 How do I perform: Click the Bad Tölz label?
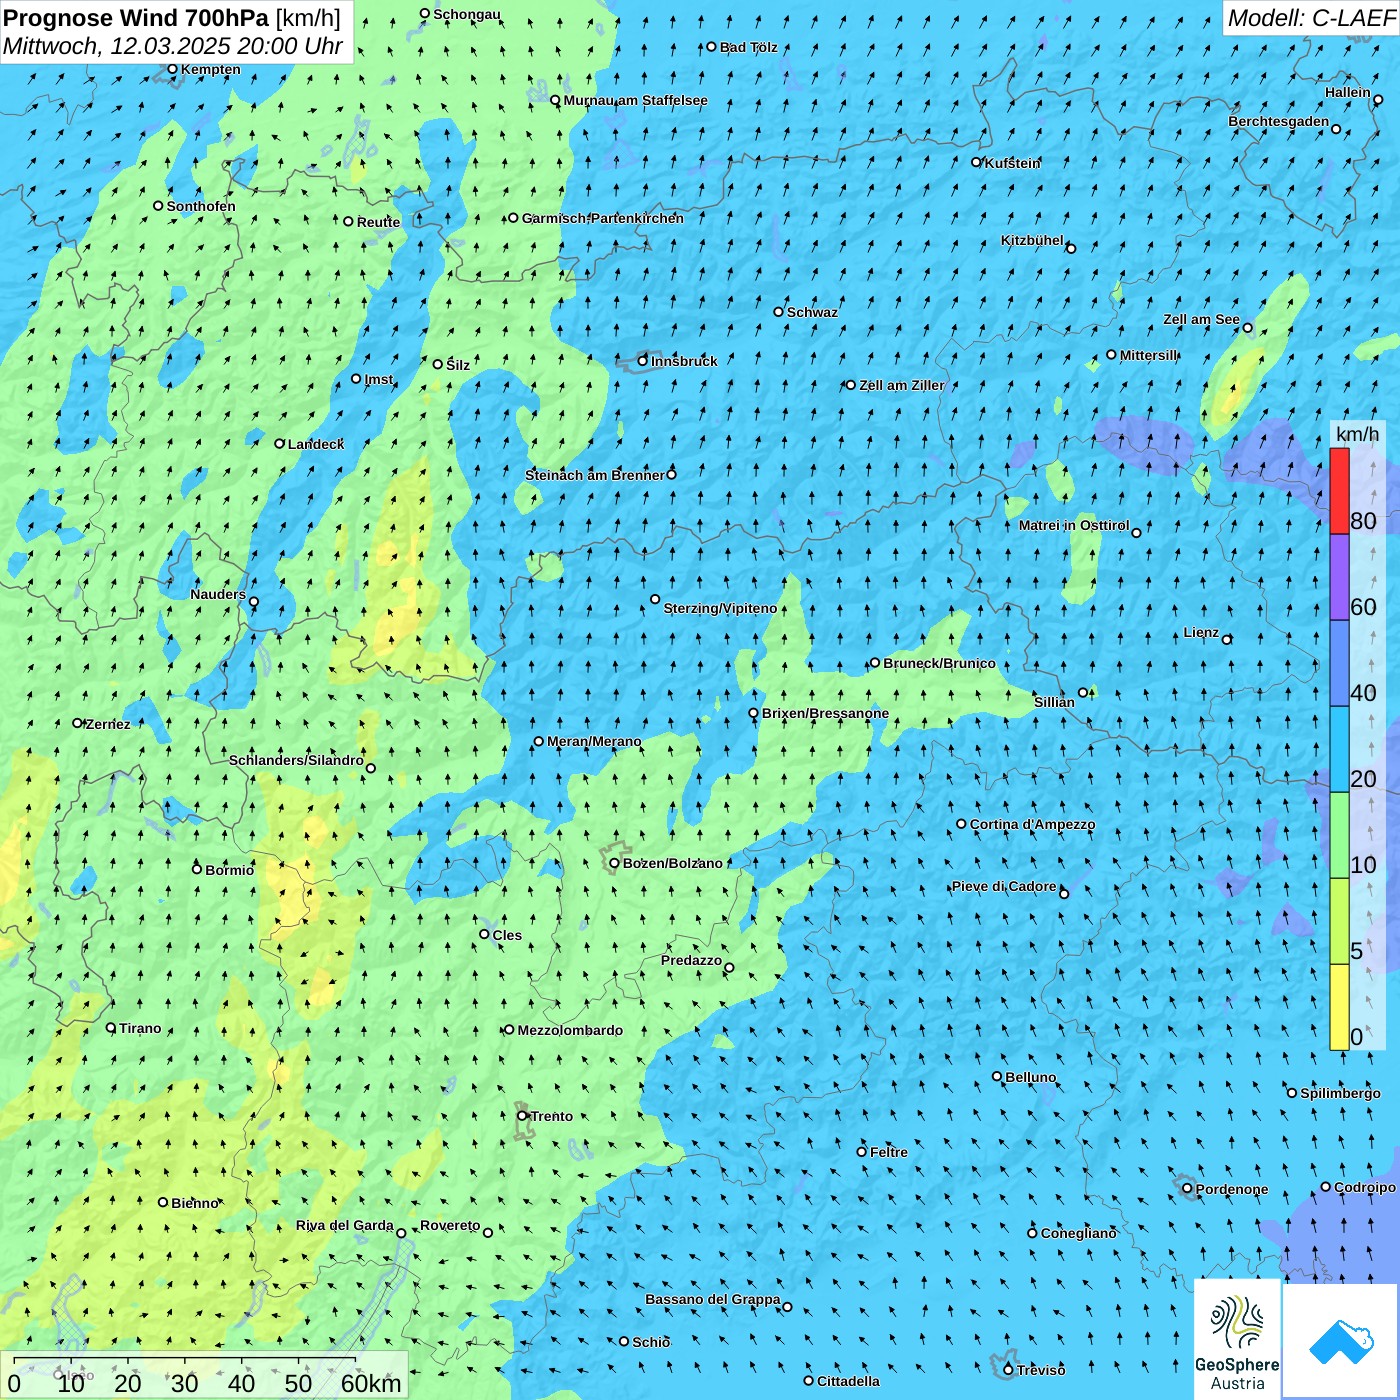pos(748,47)
